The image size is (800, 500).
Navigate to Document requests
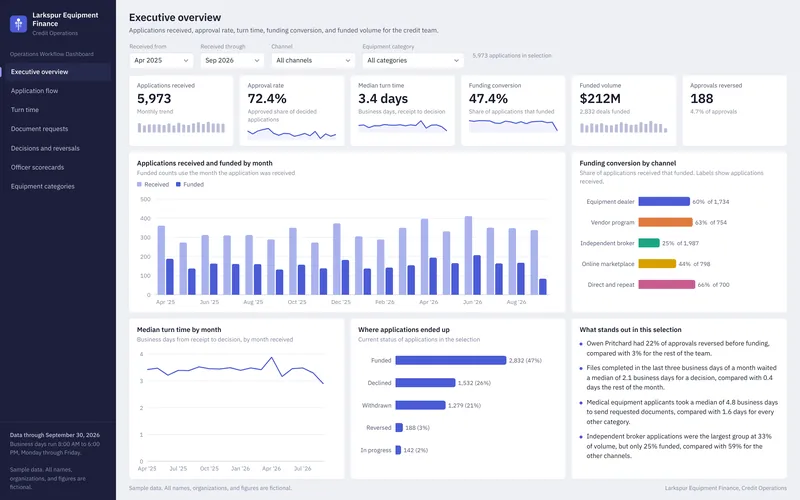click(58, 129)
